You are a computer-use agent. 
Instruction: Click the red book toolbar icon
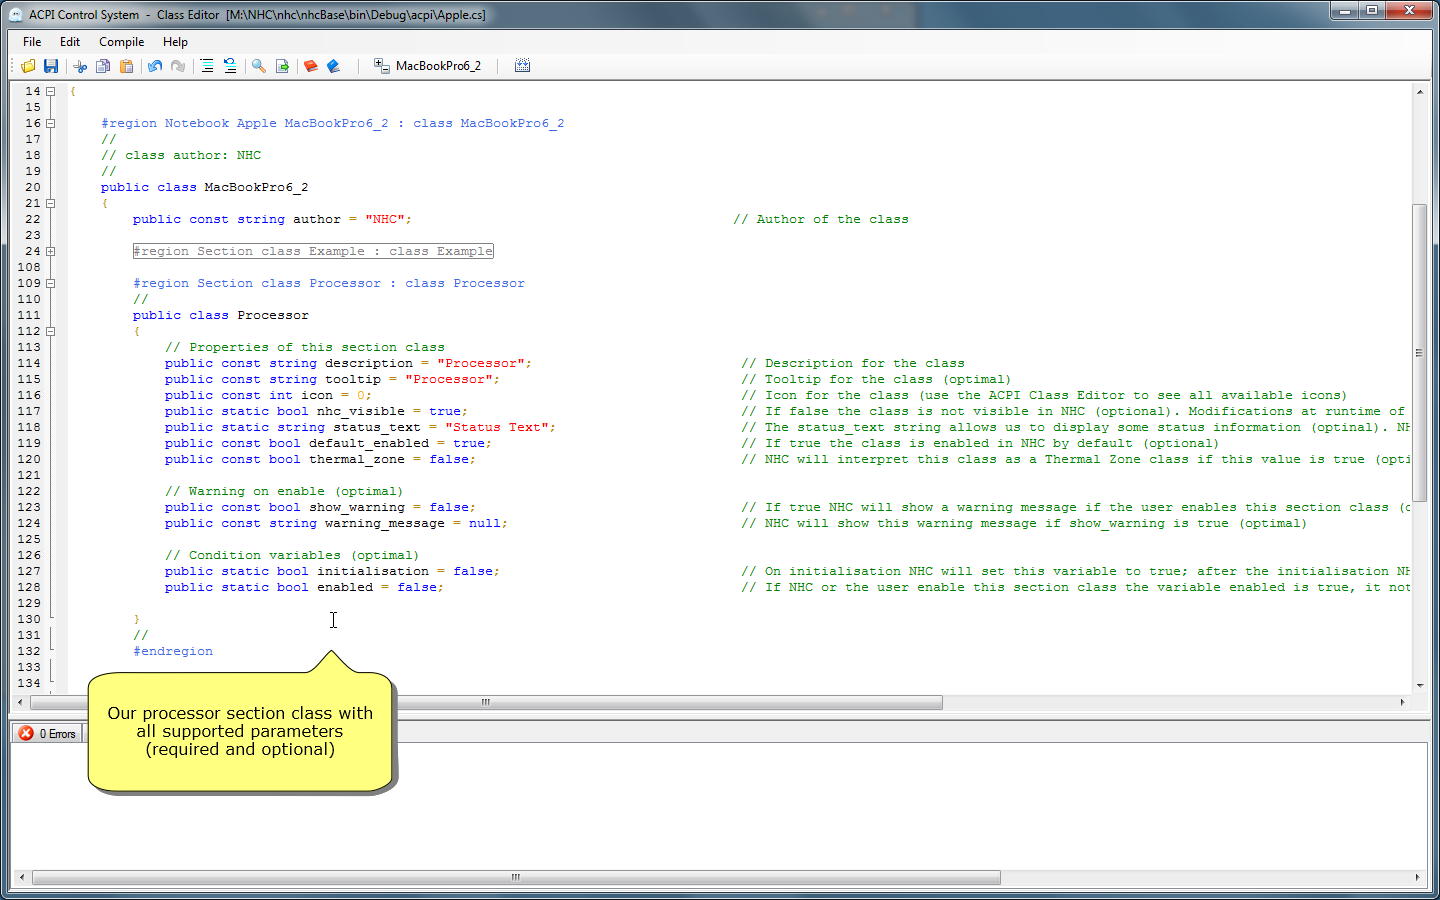point(311,66)
